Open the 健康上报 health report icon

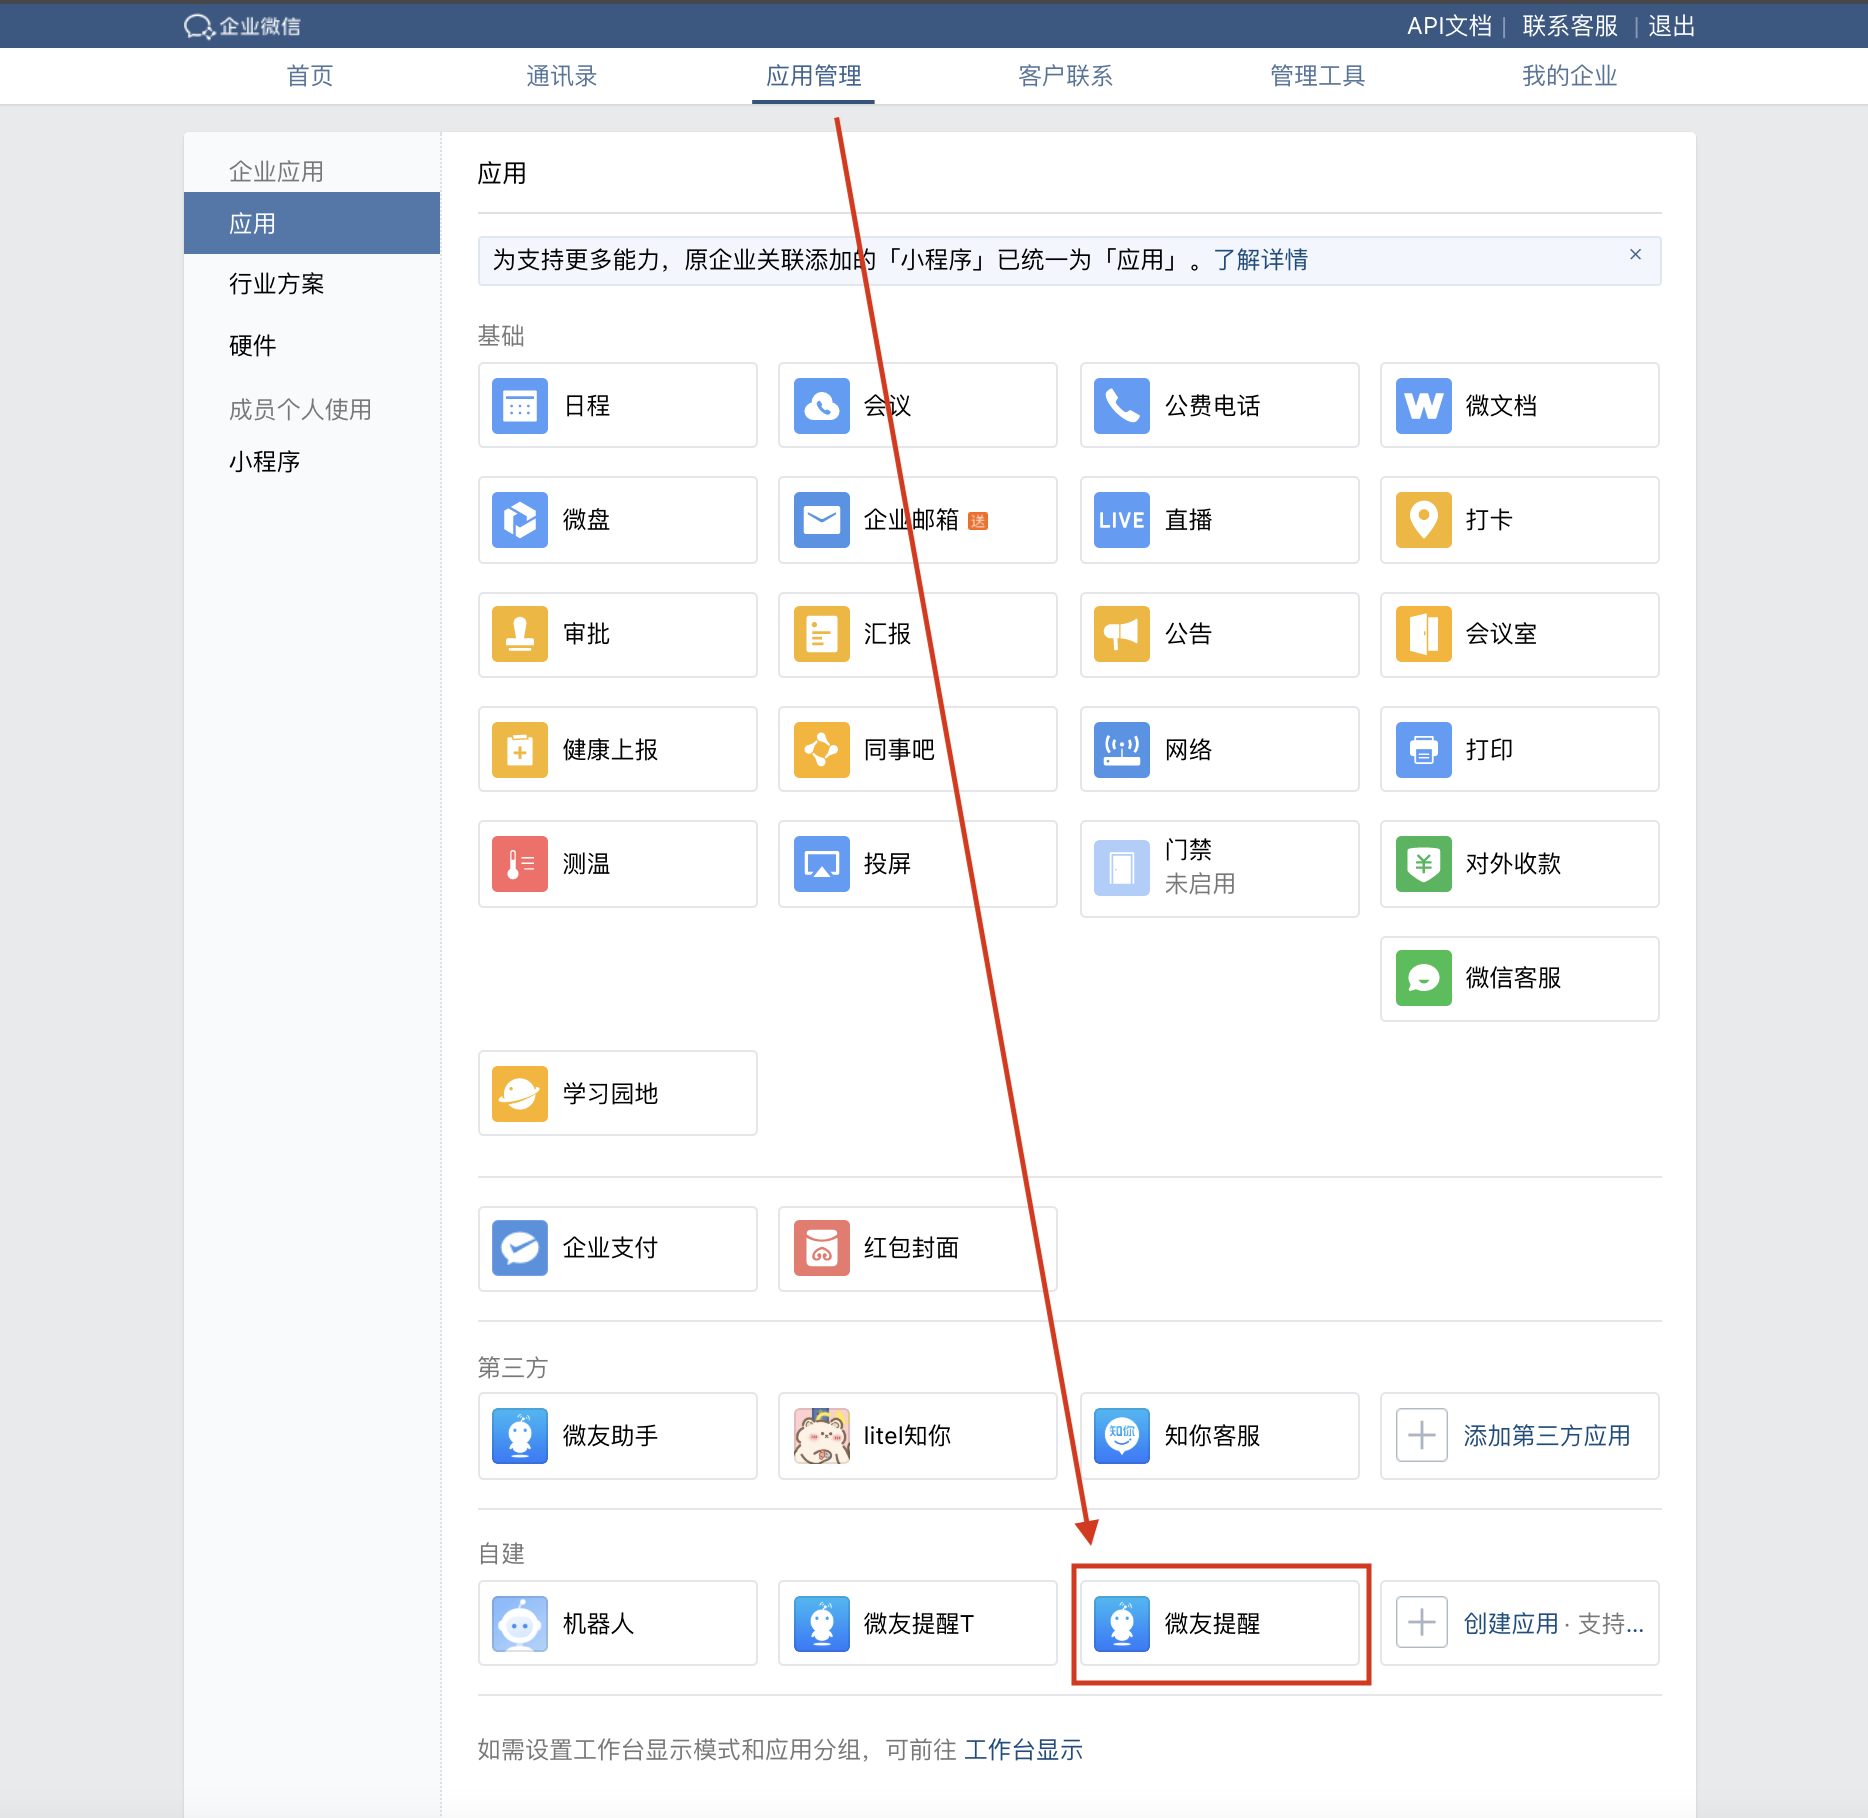coord(520,750)
